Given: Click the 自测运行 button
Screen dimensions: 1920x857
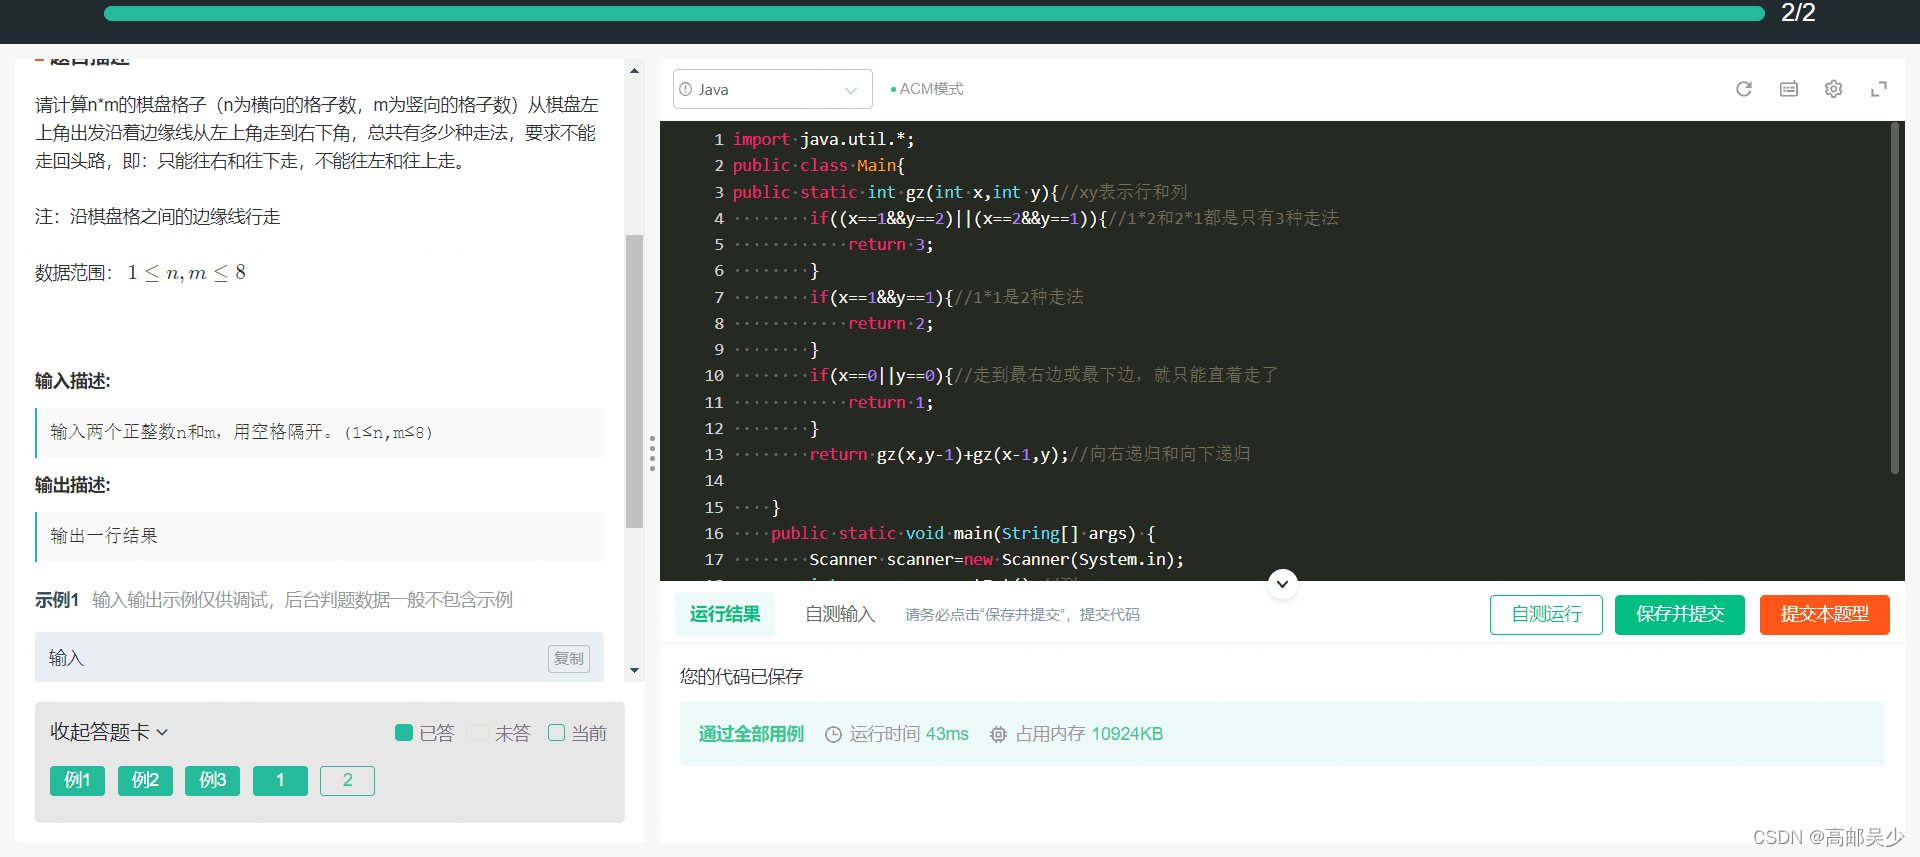Looking at the screenshot, I should pyautogui.click(x=1546, y=614).
